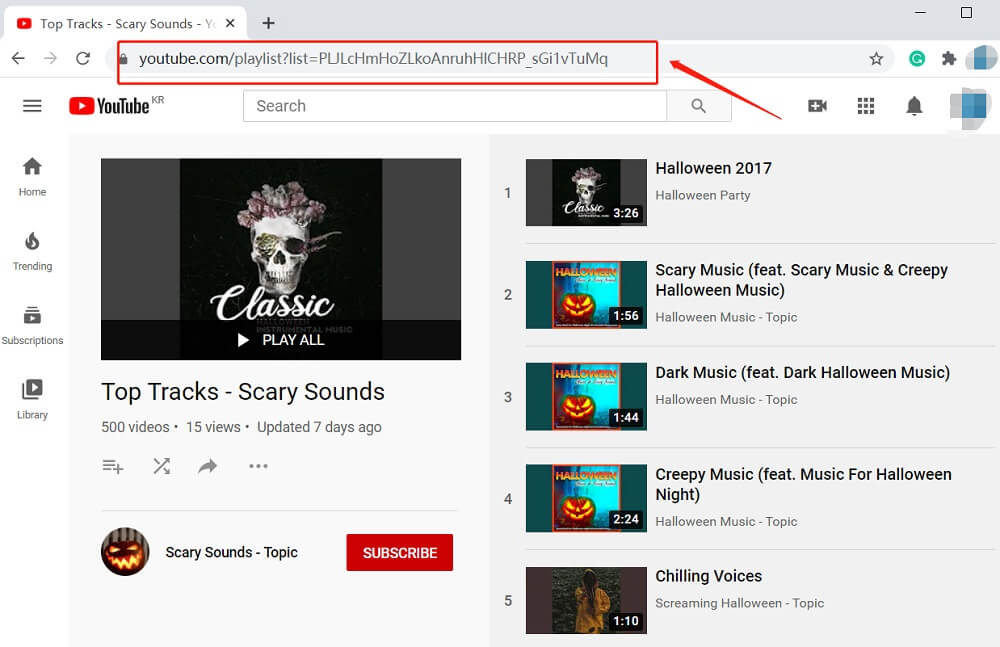Click the magnifier search button
1000x647 pixels.
coord(699,106)
